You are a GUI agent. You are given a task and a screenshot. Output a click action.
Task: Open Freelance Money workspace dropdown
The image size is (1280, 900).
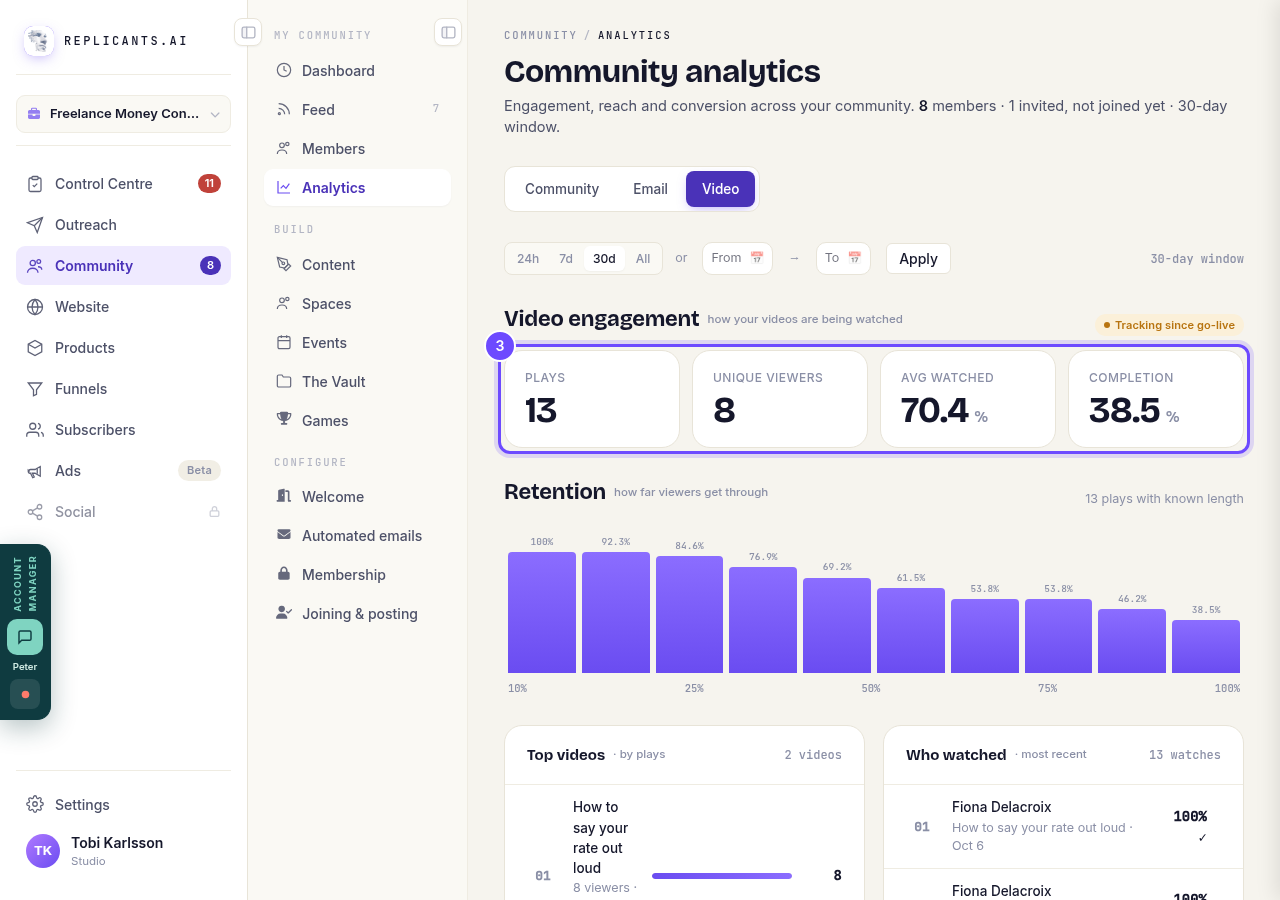click(123, 114)
